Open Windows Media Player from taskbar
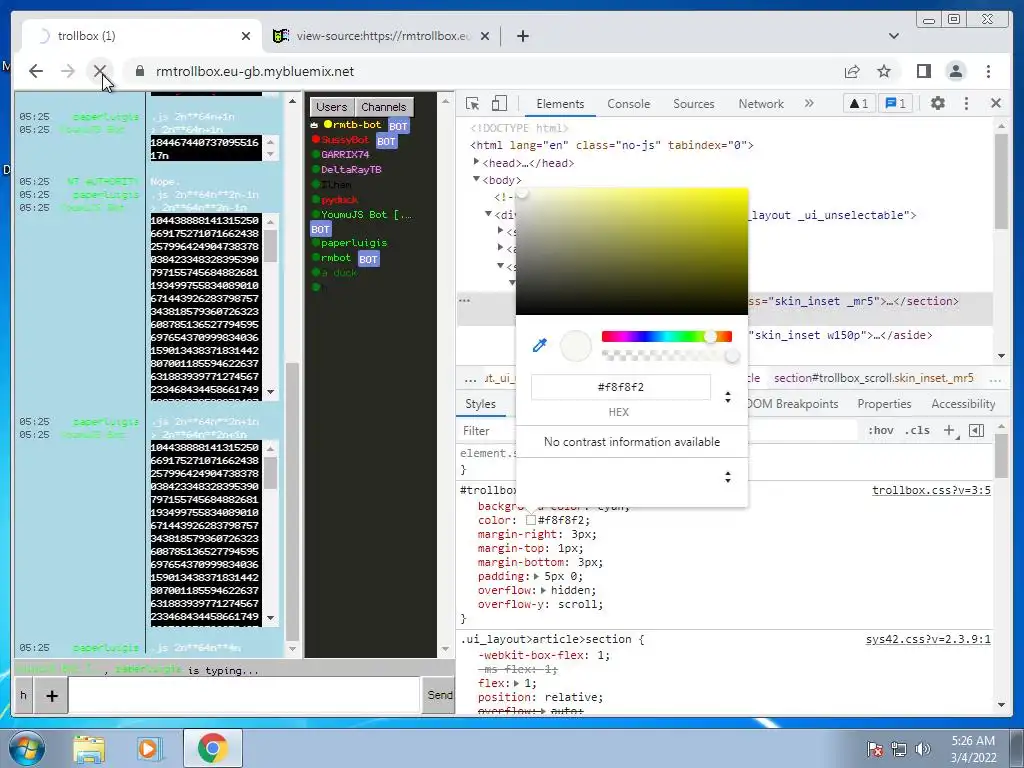Screen dimensions: 1024x768 tap(149, 748)
